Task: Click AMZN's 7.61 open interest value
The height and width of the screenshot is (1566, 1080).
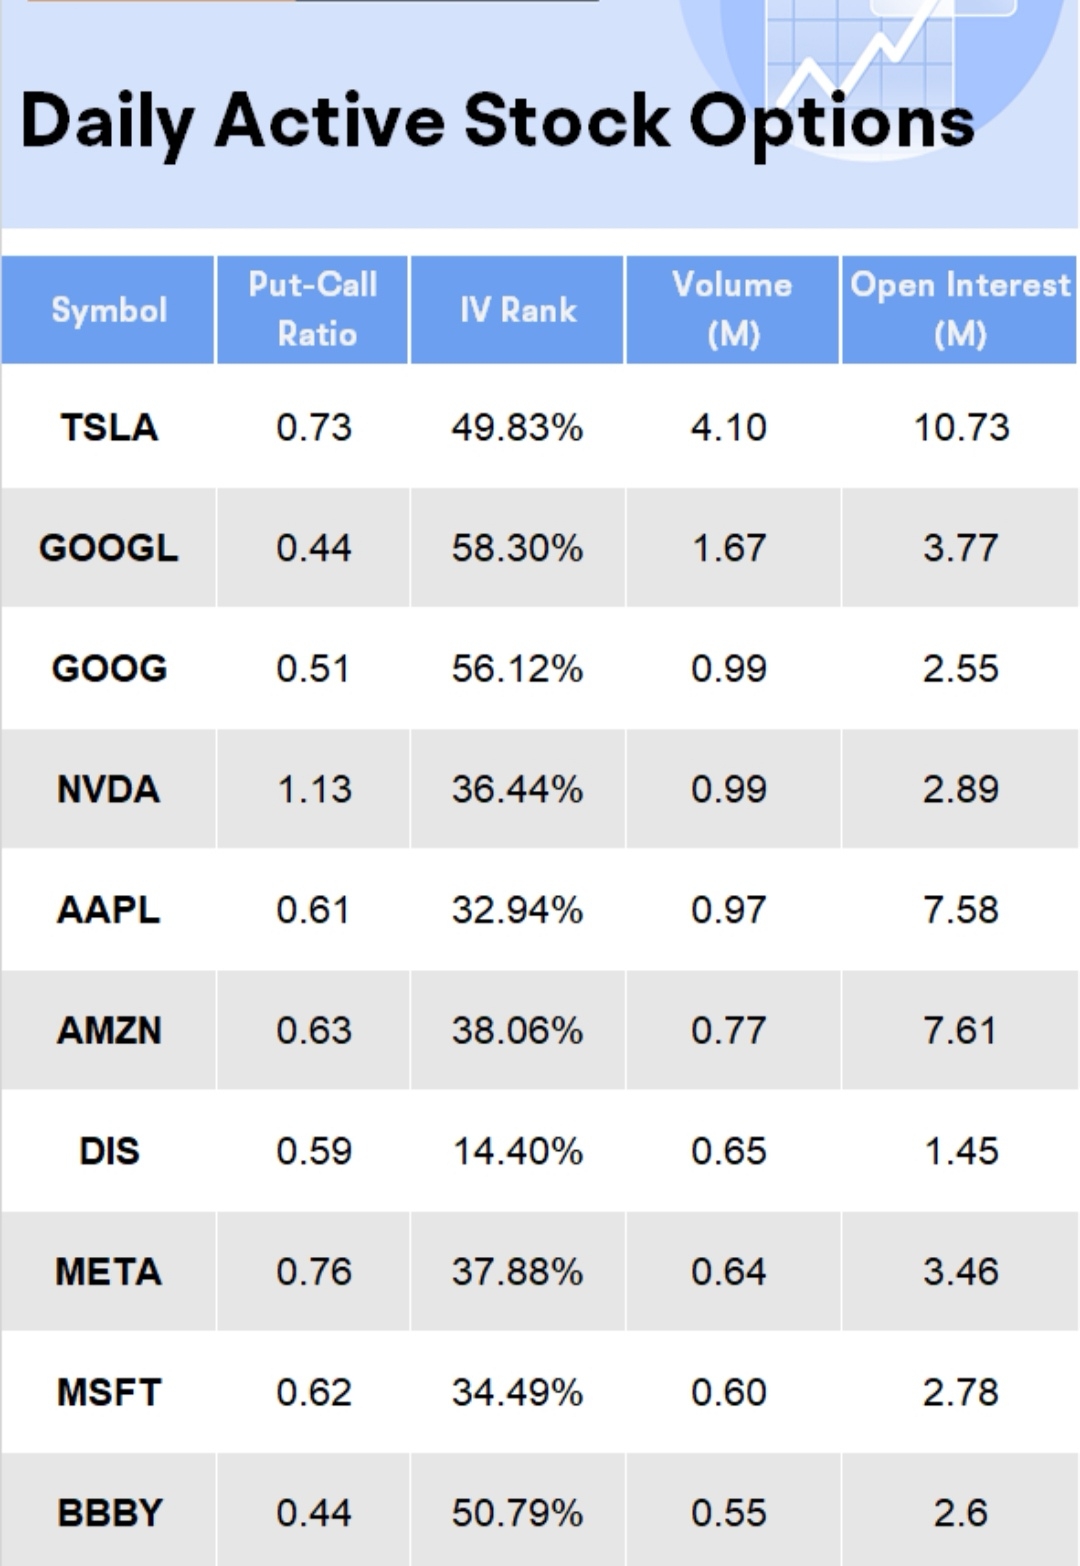Action: [x=960, y=1031]
